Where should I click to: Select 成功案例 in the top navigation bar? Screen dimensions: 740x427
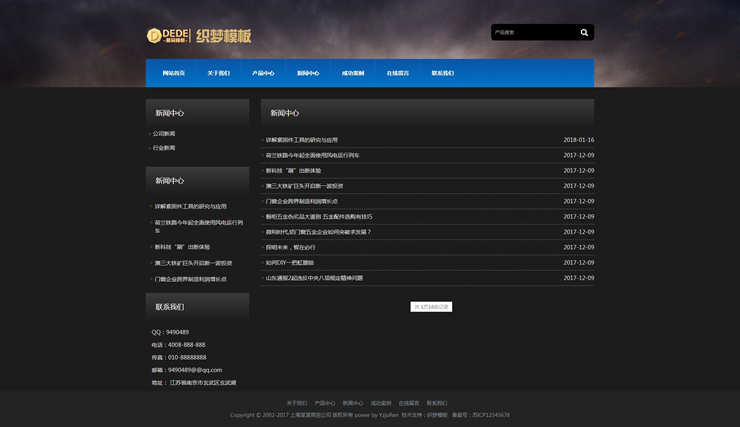pos(353,73)
